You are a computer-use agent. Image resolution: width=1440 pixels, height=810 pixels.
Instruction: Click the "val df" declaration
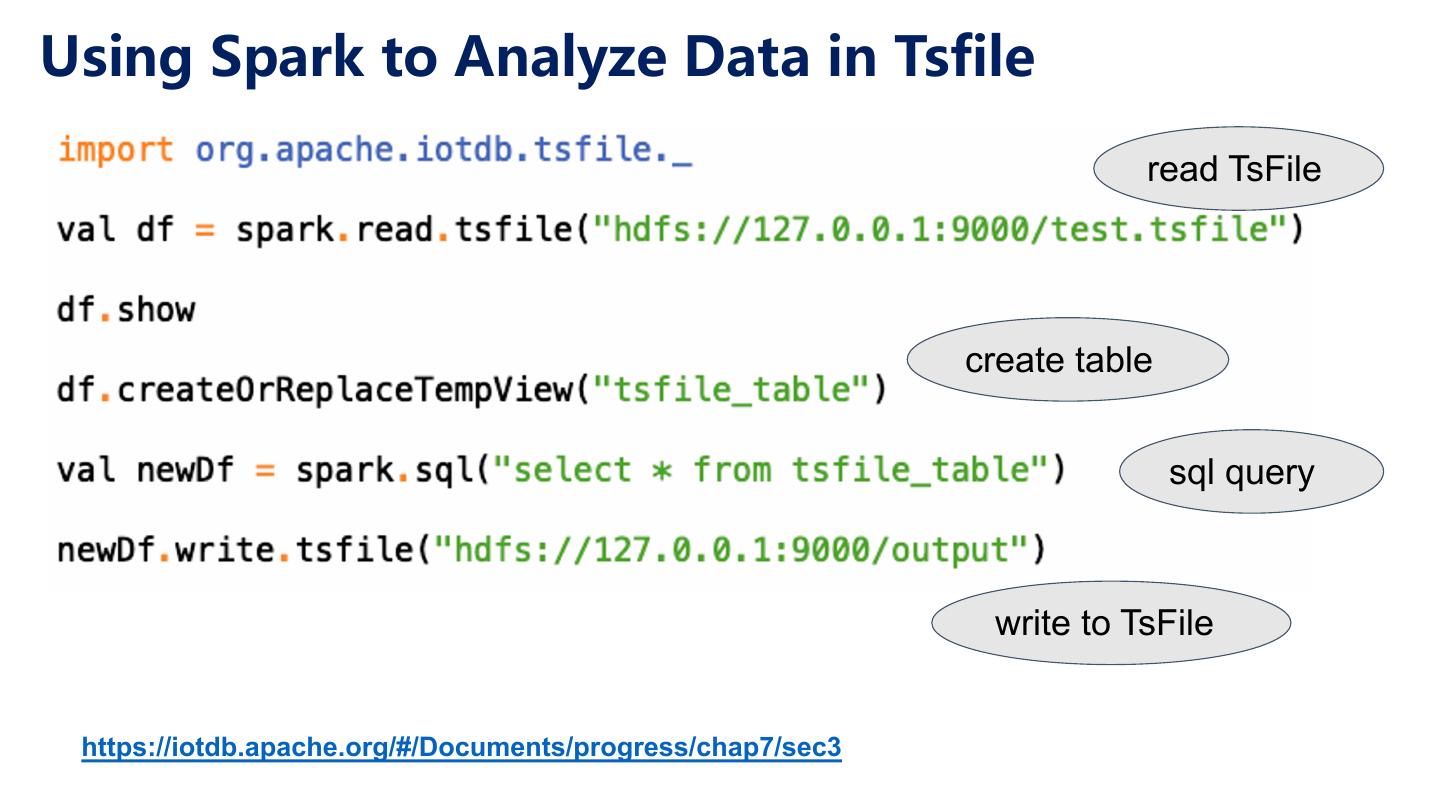115,231
